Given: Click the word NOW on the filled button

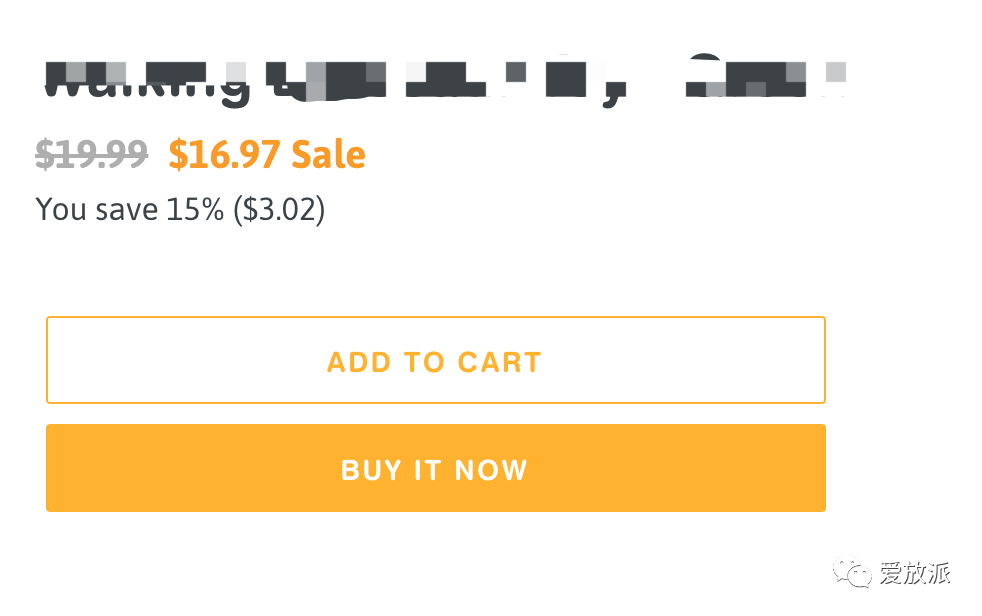Looking at the screenshot, I should pos(490,469).
